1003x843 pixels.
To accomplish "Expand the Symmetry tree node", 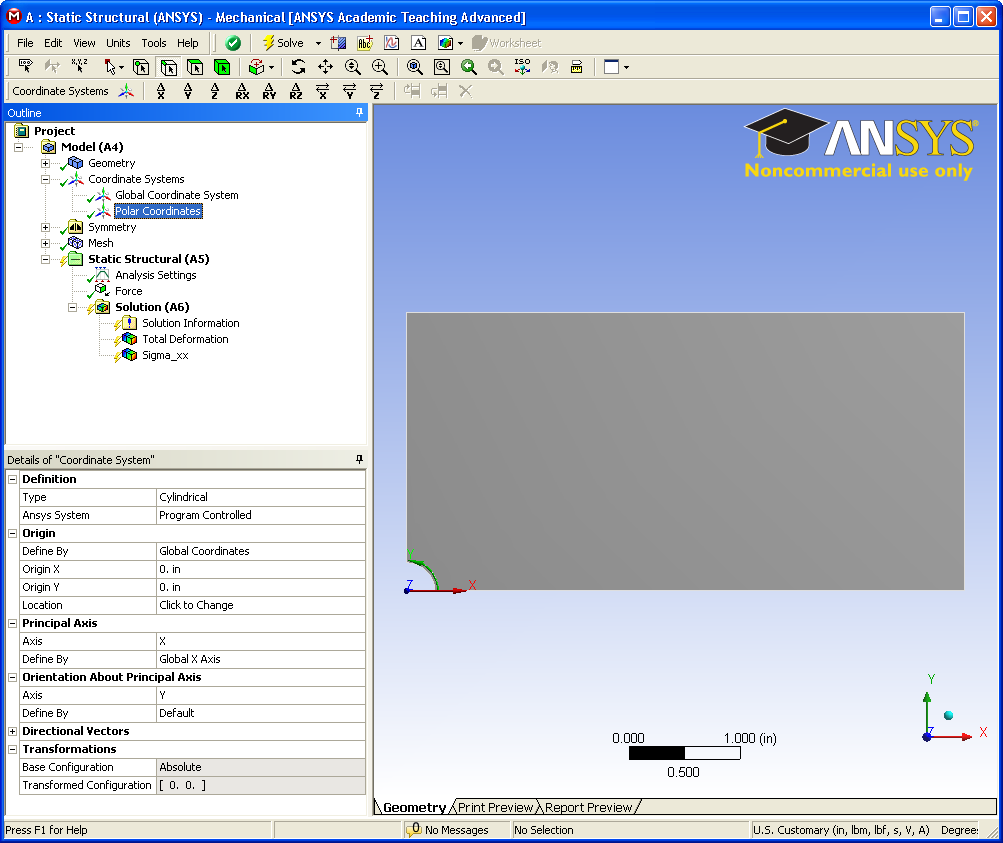I will [45, 227].
